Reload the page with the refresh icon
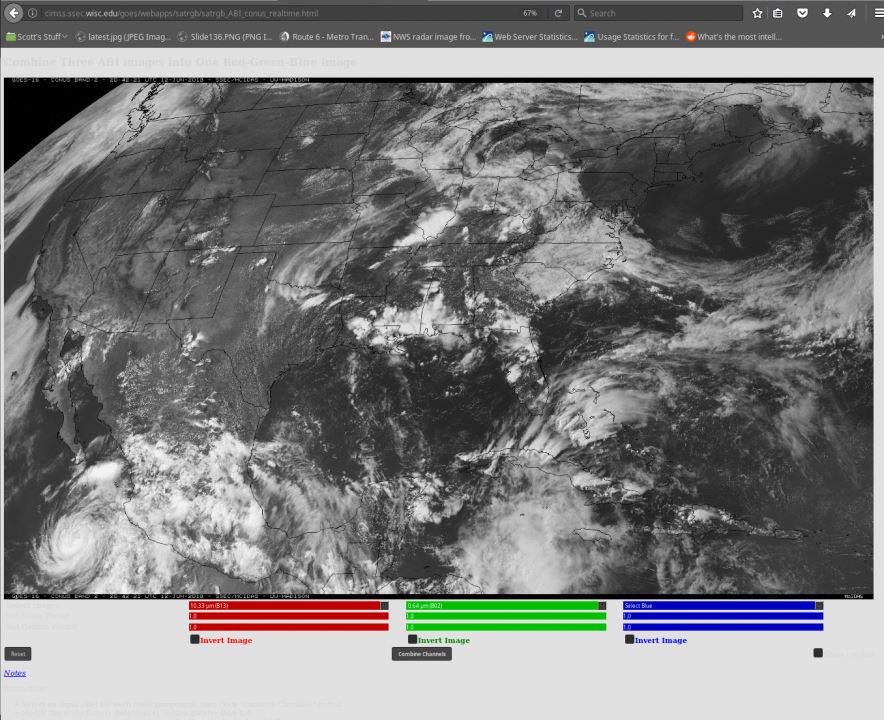The image size is (884, 720). [558, 13]
